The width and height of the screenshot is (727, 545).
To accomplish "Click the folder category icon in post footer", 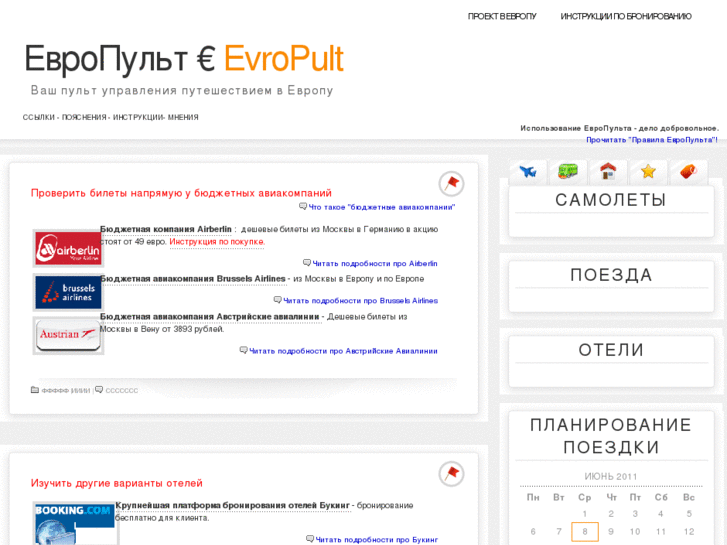I will pos(35,390).
